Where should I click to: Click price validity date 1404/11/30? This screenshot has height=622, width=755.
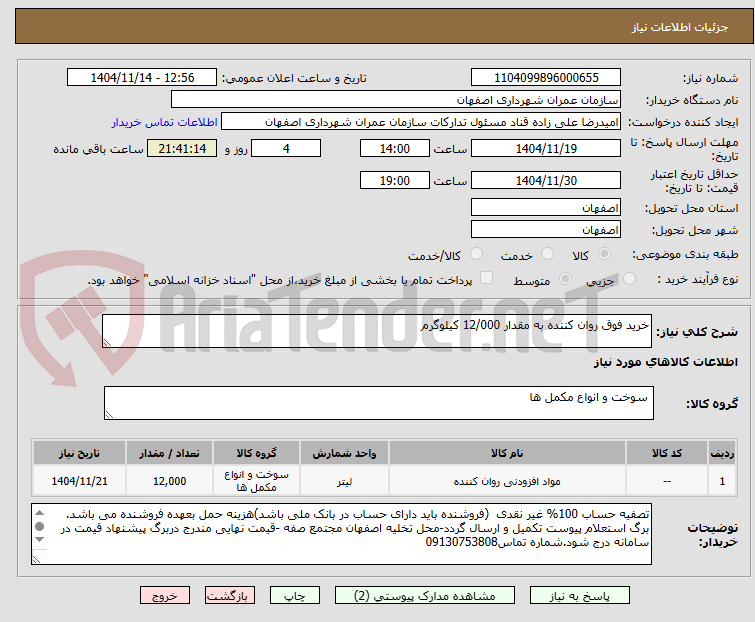546,180
